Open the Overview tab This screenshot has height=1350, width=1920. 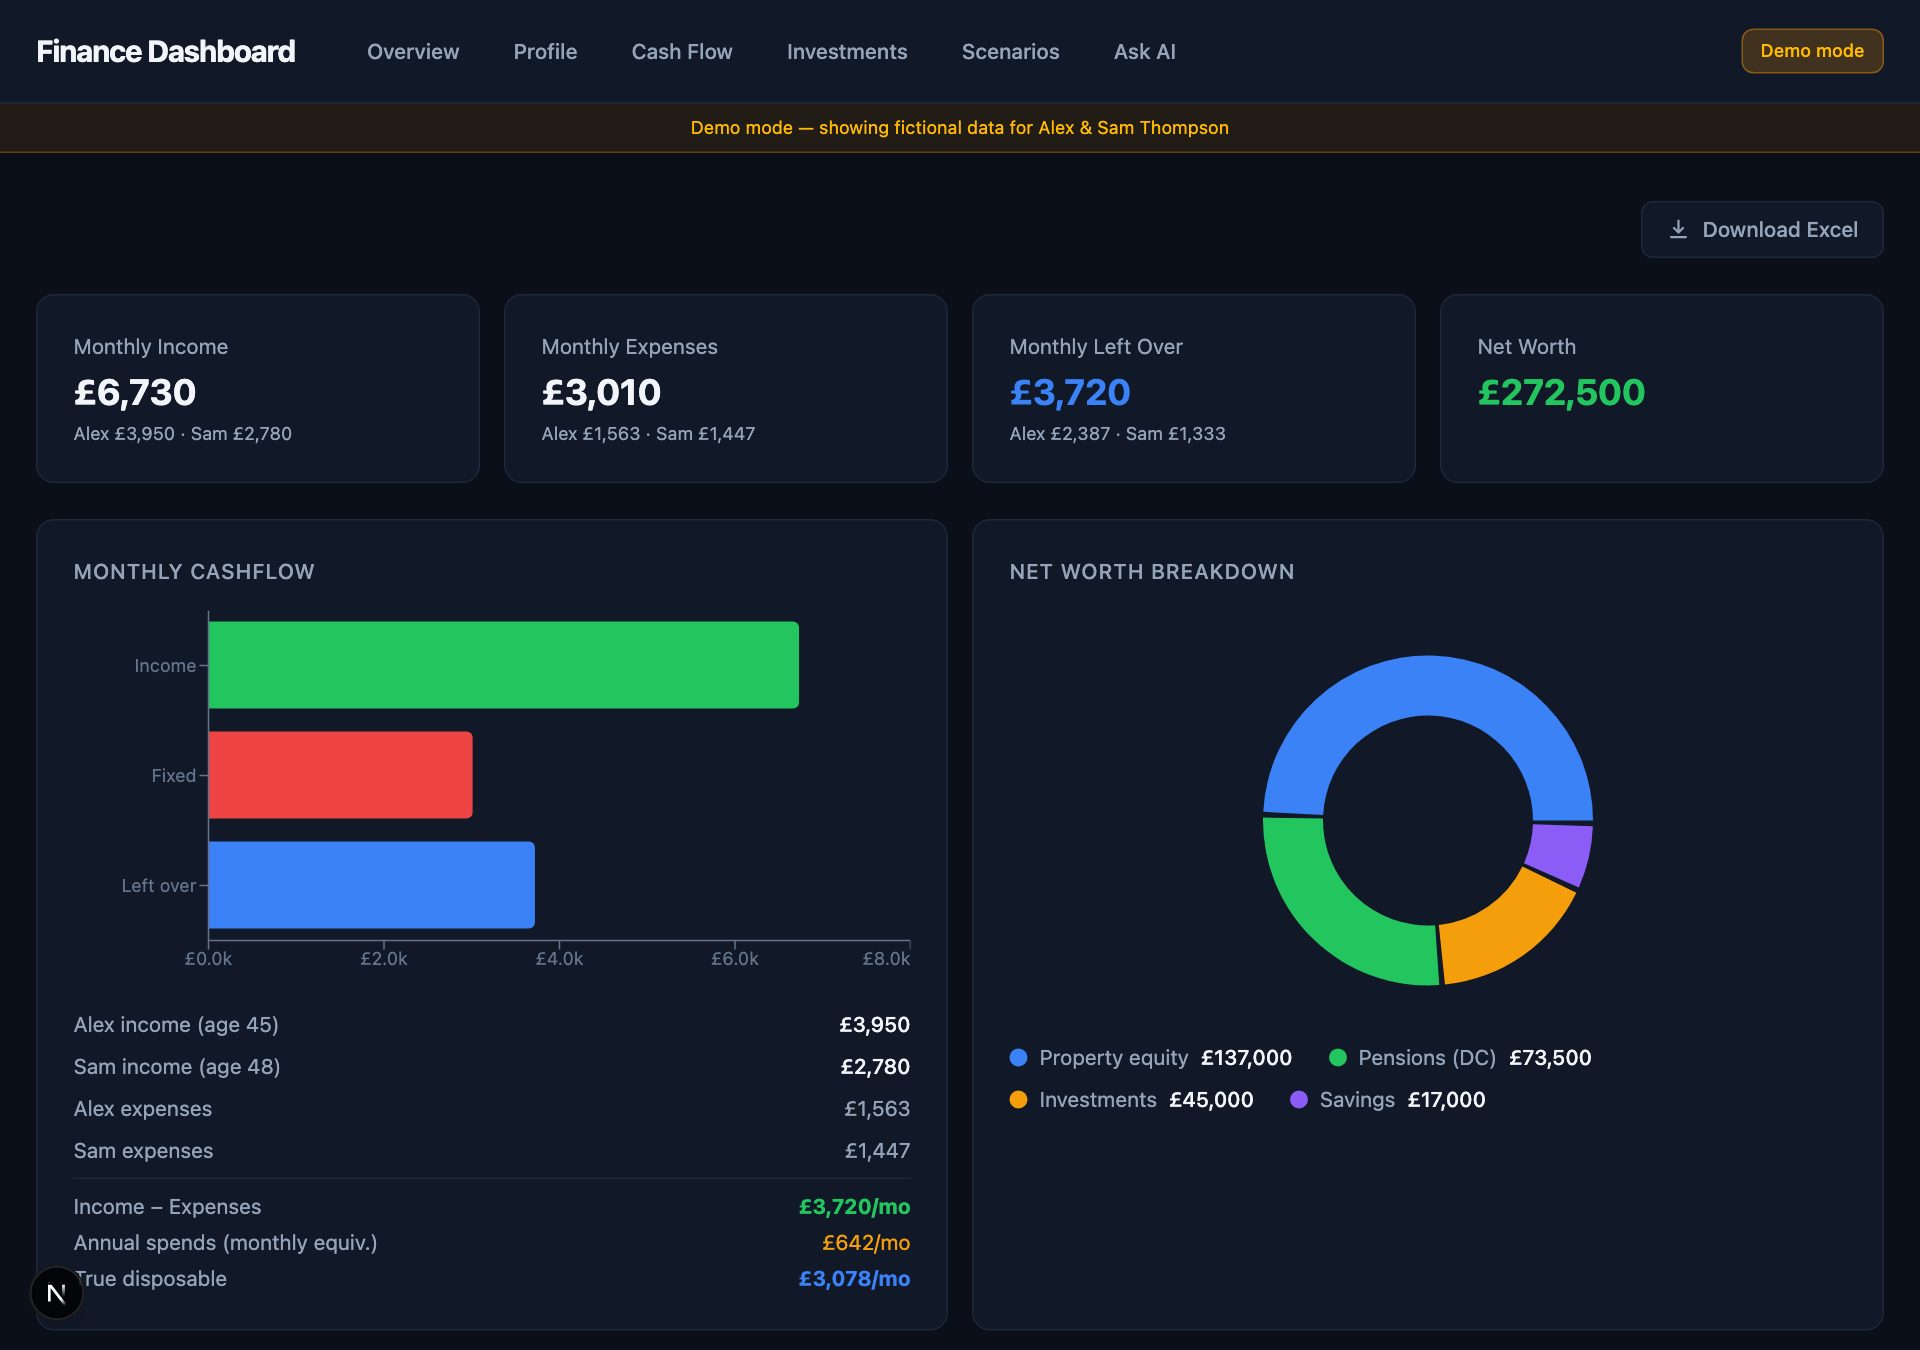coord(413,51)
